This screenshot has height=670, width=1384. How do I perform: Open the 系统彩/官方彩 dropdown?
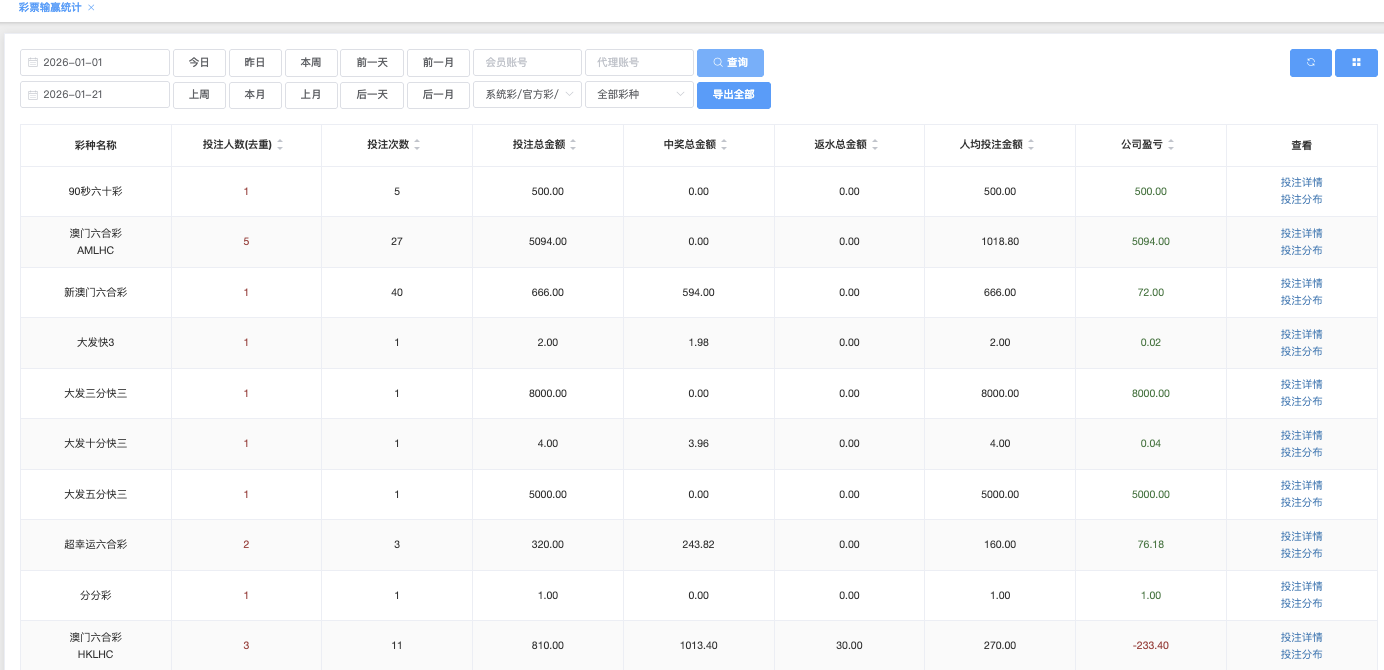pyautogui.click(x=527, y=95)
